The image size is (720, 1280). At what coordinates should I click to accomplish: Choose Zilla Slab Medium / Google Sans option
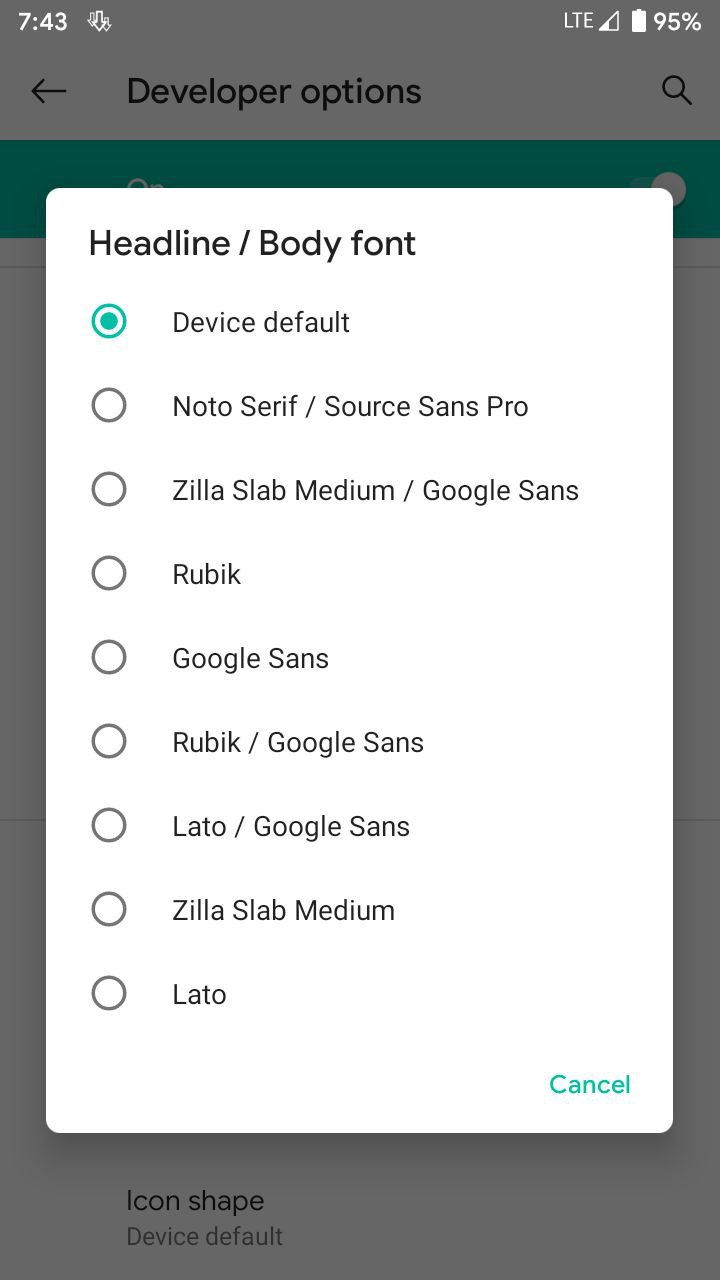click(359, 490)
